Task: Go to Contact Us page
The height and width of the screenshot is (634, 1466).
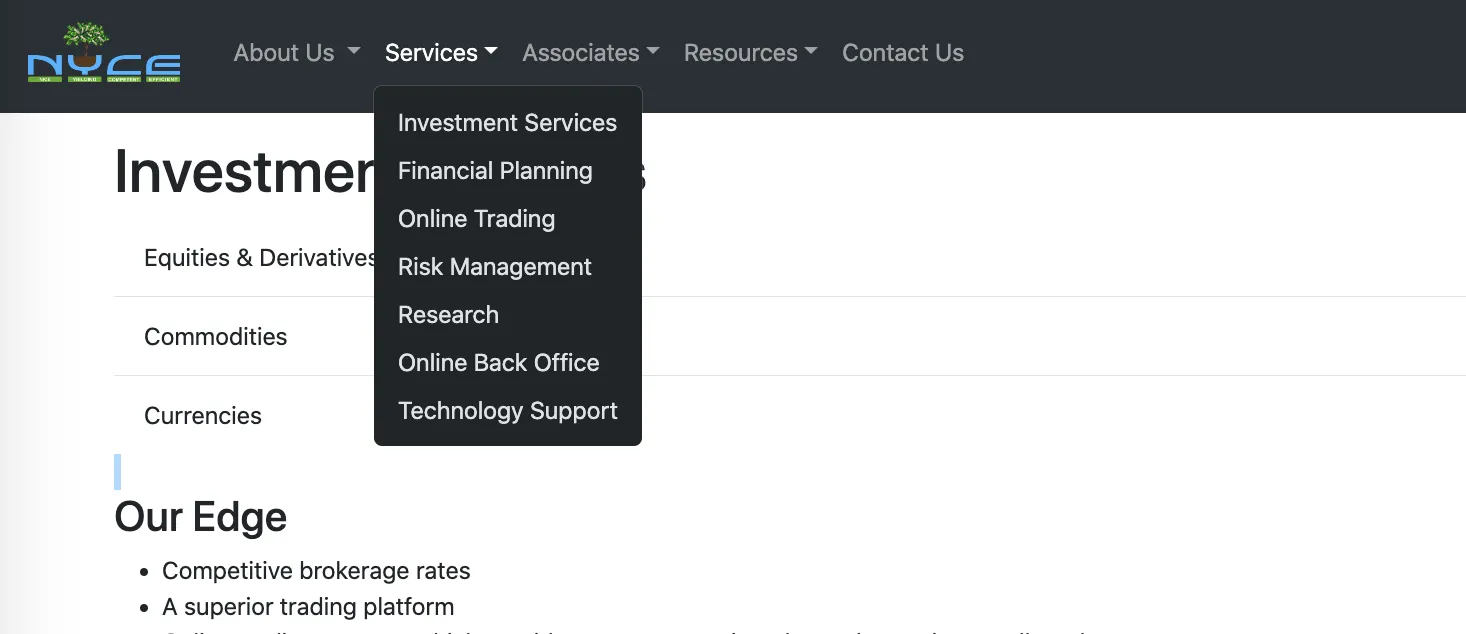Action: [903, 53]
